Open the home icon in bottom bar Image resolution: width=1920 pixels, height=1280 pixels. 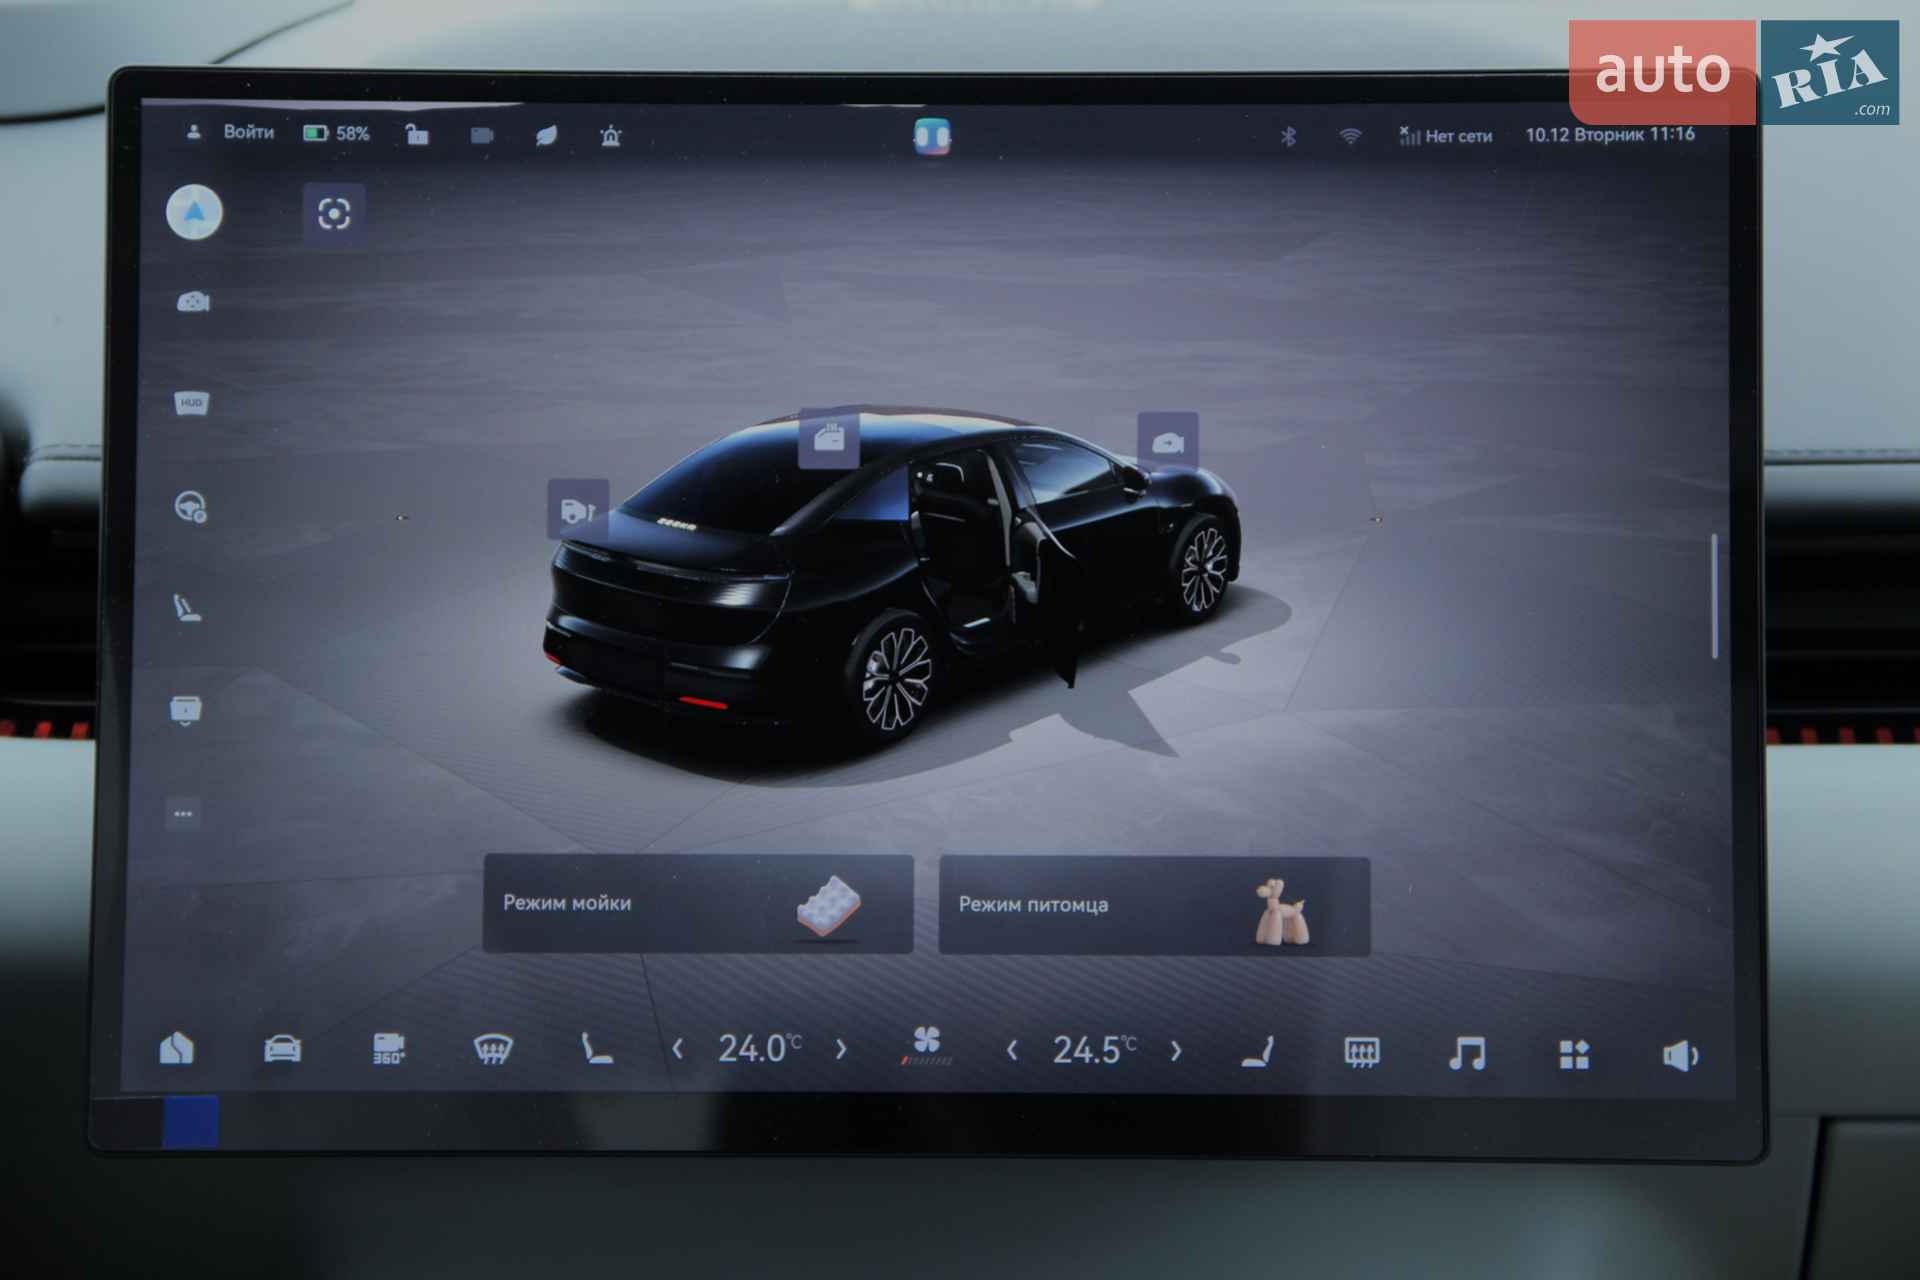[177, 1047]
